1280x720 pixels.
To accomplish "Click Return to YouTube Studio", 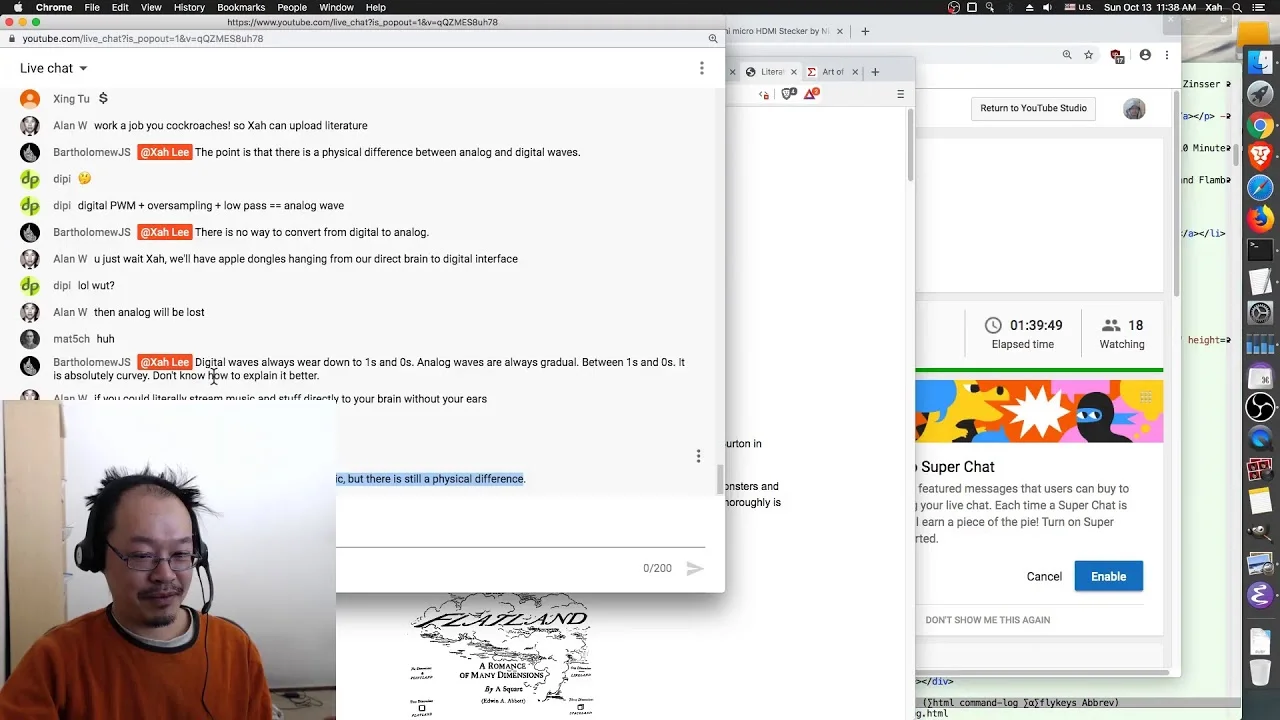I will click(1033, 108).
